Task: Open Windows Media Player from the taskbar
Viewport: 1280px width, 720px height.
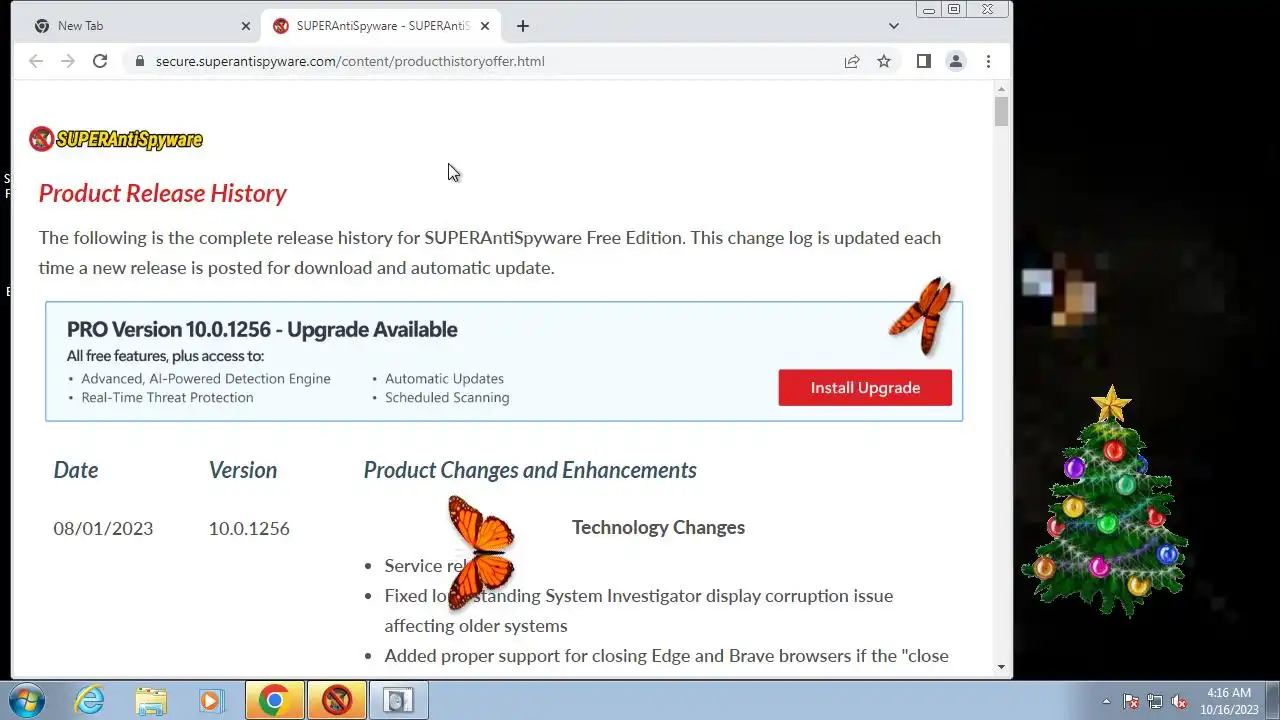Action: (211, 700)
